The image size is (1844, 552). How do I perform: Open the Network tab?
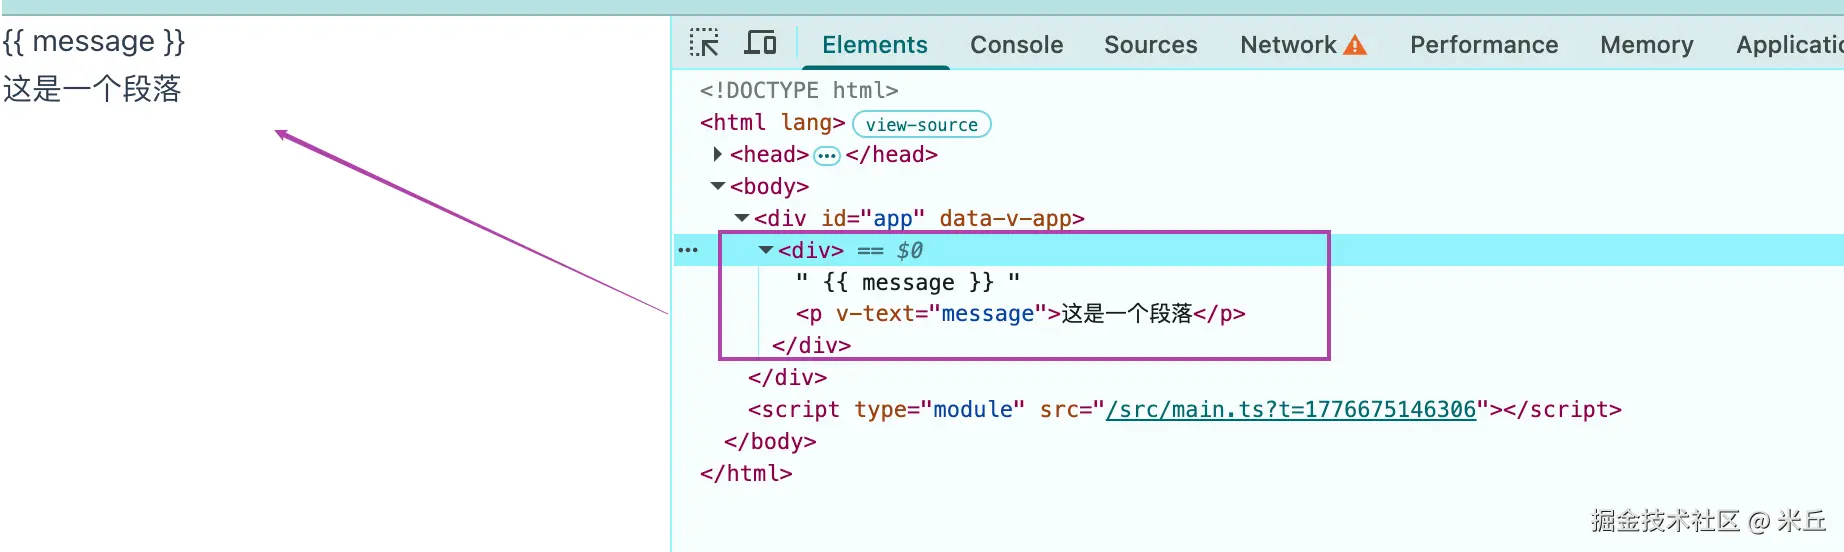coord(1288,45)
